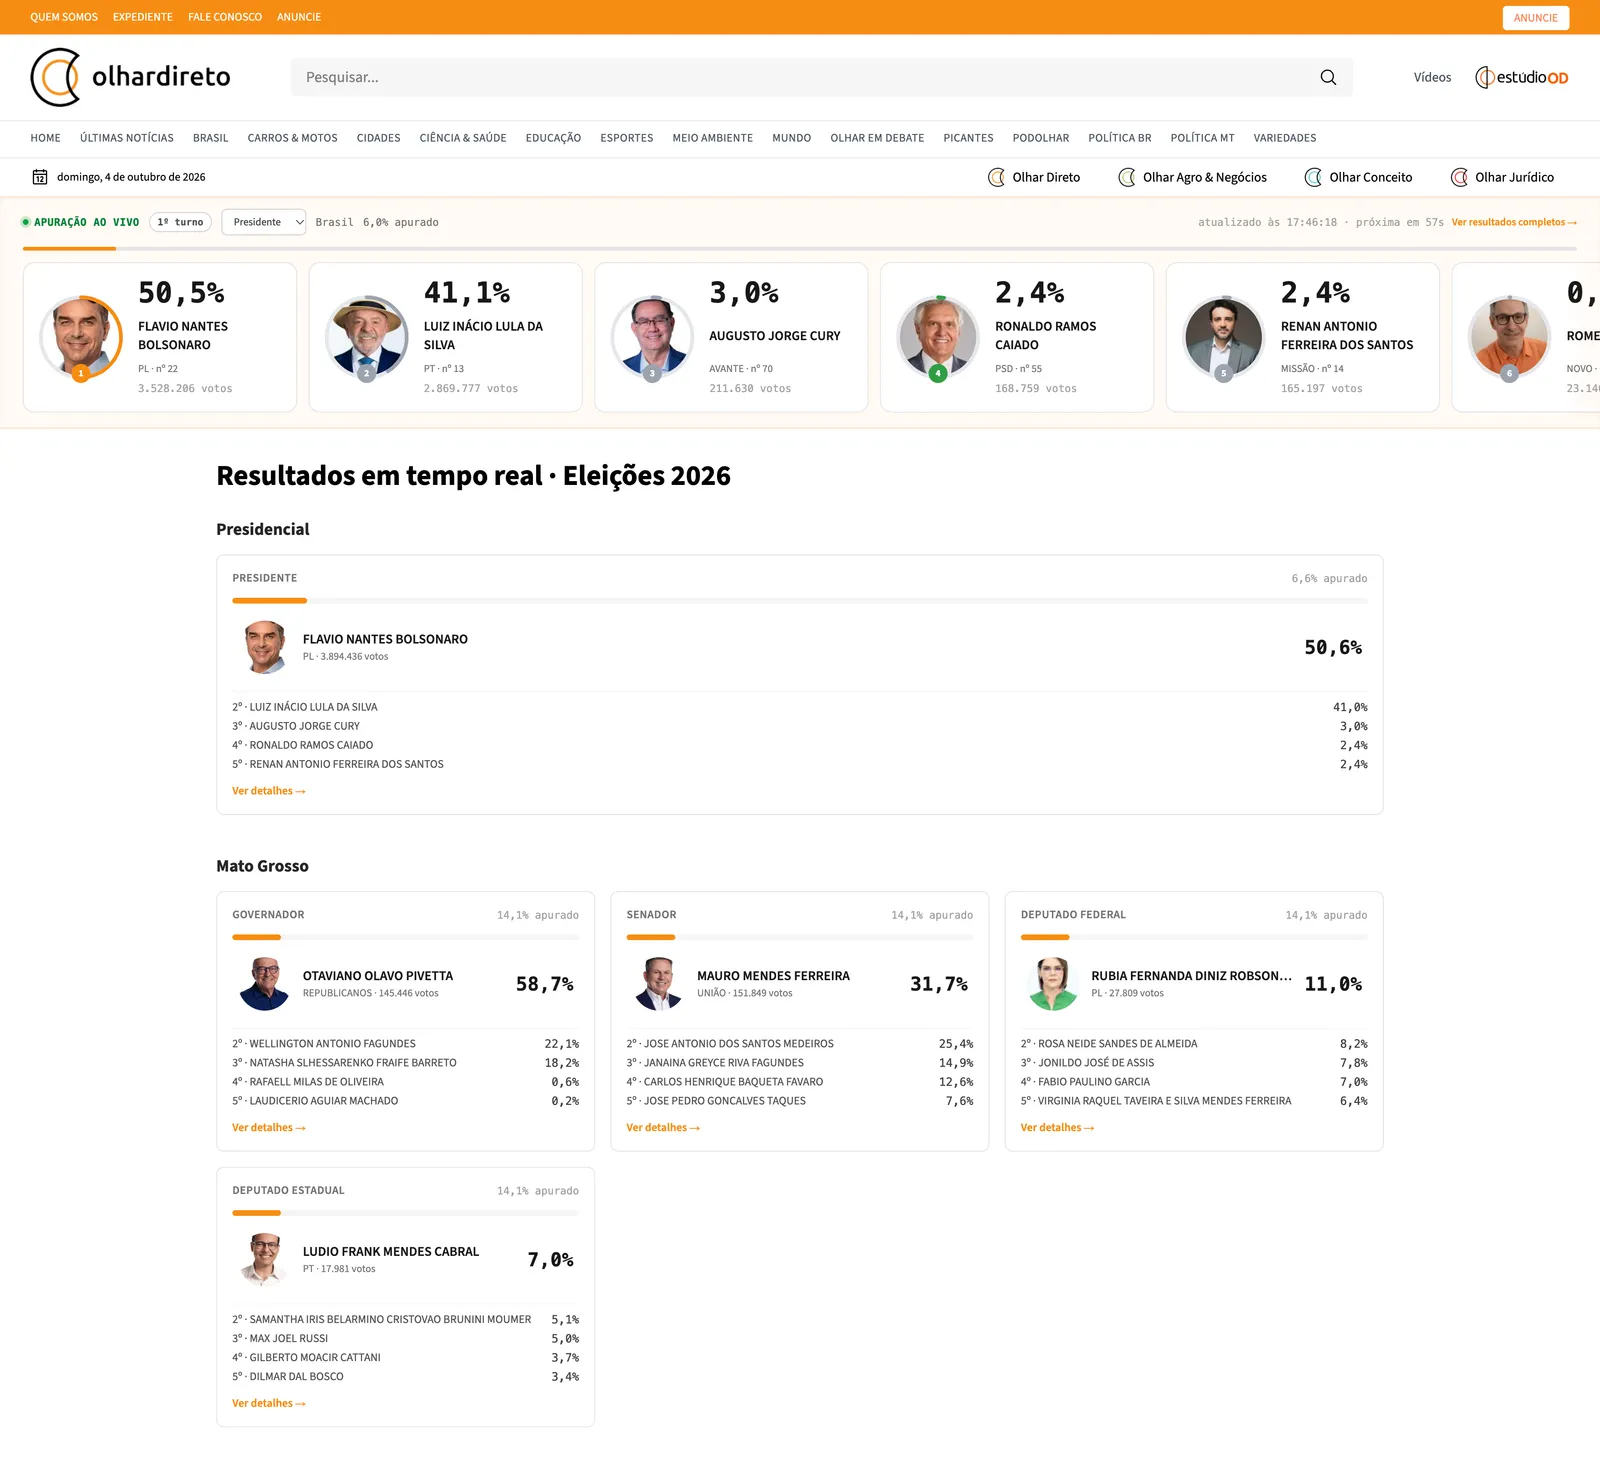Click Ver detalhes in Deputado Estadual card
1600x1467 pixels.
coord(269,1404)
